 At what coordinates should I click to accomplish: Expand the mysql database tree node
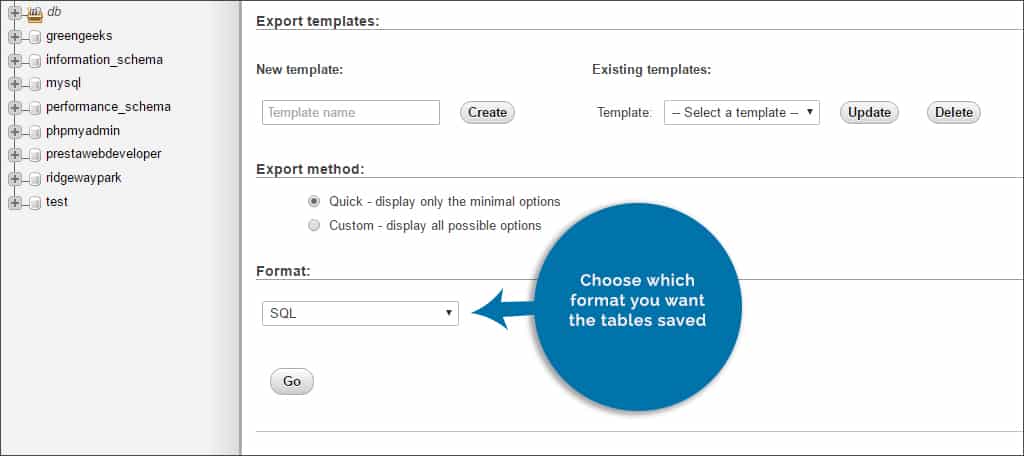pos(15,84)
